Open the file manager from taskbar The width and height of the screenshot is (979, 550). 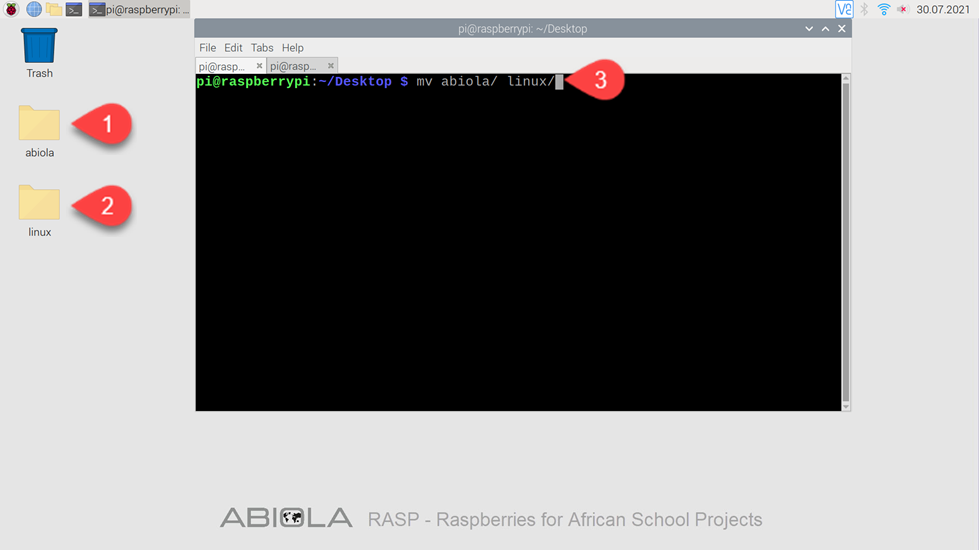click(x=54, y=9)
